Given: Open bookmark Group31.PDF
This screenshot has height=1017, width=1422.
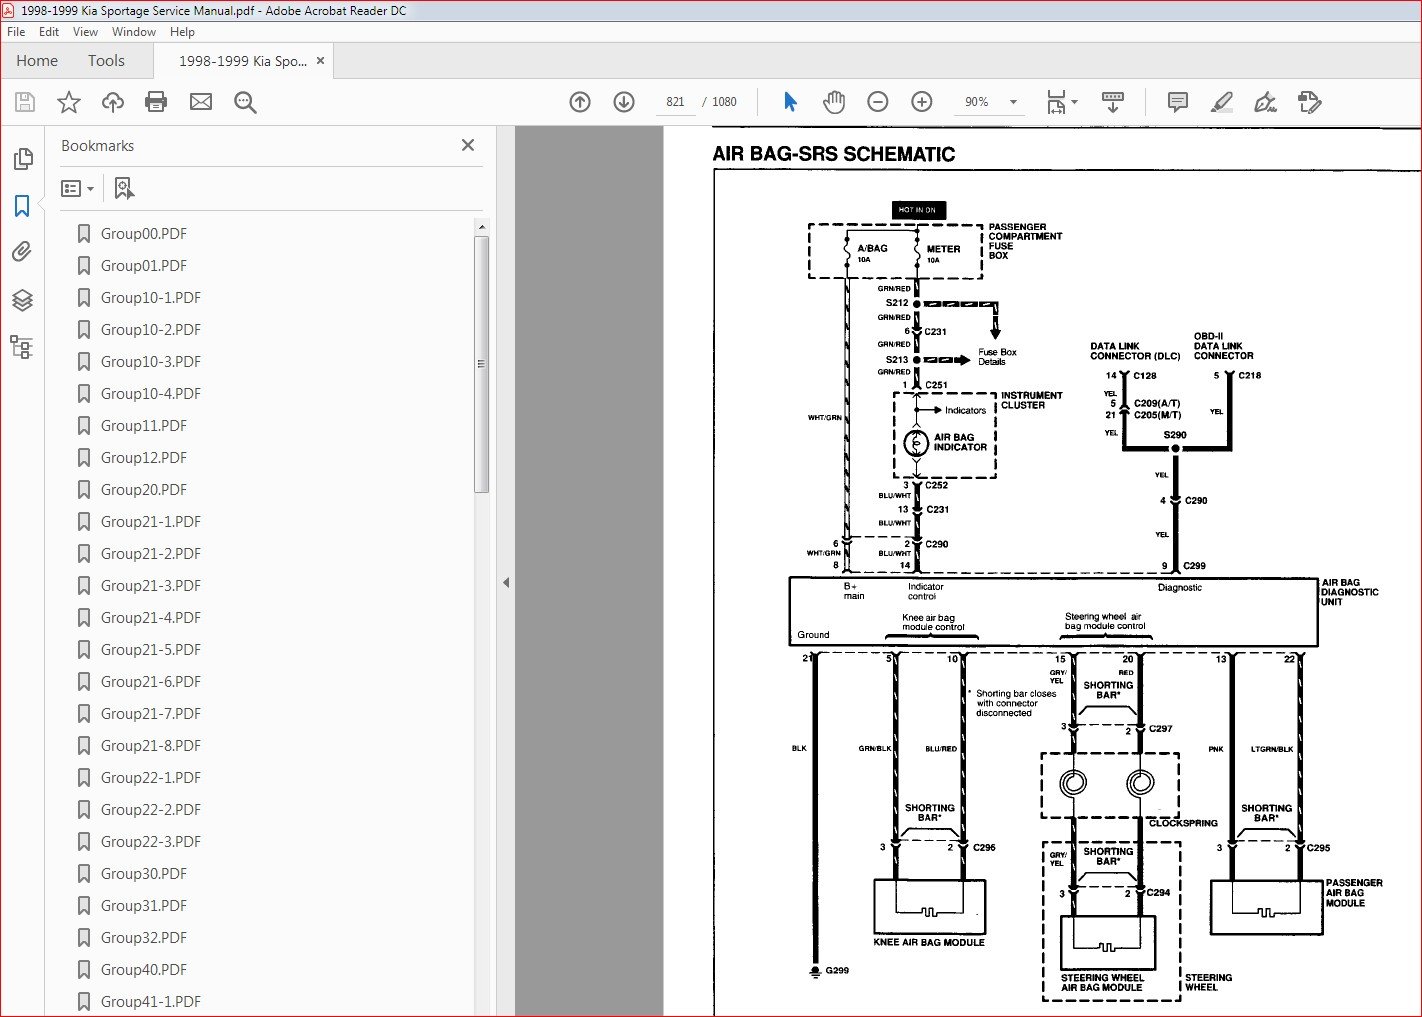Looking at the screenshot, I should [144, 906].
